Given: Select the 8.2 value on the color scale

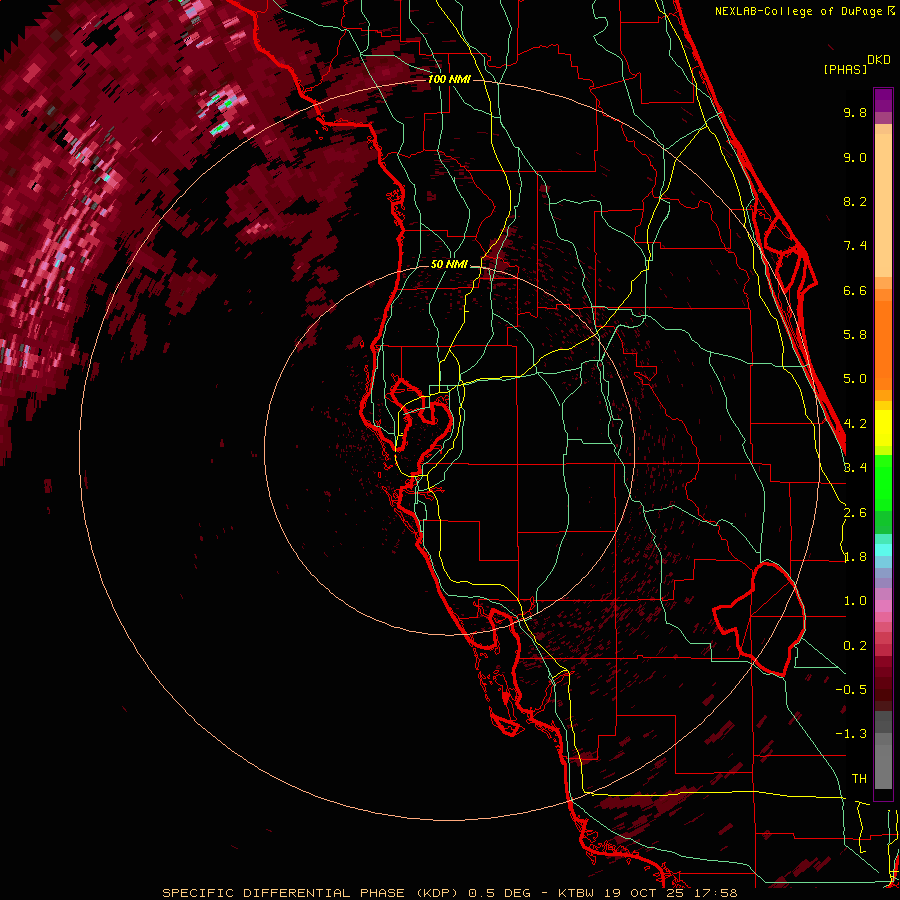Looking at the screenshot, I should (x=855, y=201).
